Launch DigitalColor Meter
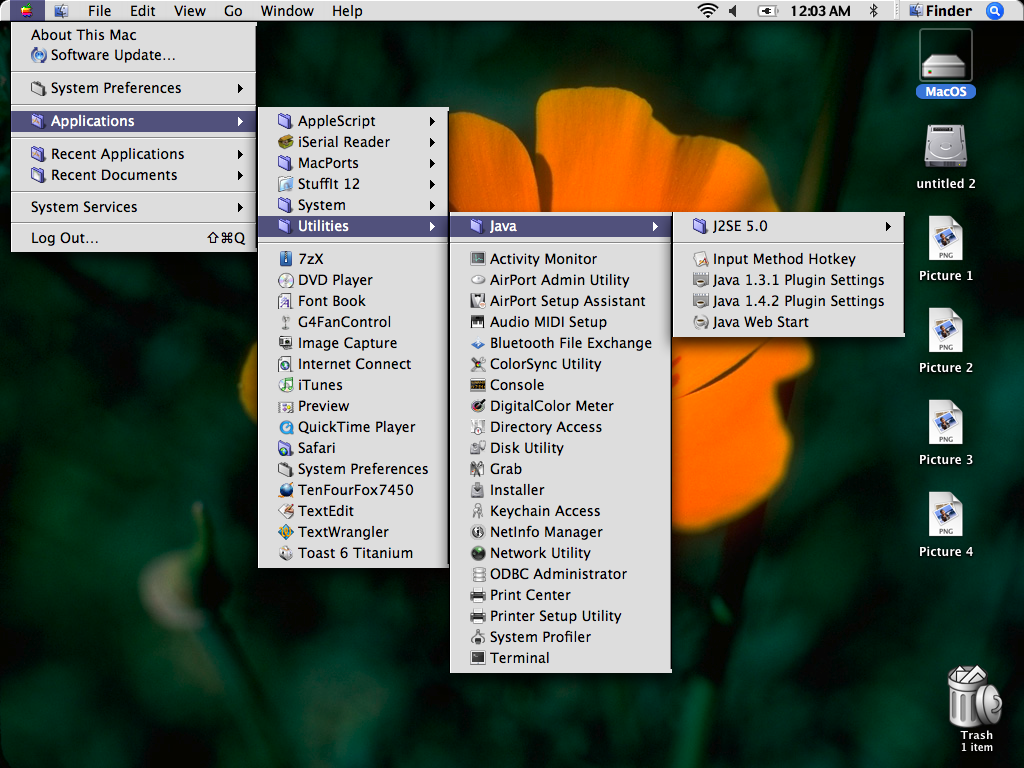 click(560, 406)
